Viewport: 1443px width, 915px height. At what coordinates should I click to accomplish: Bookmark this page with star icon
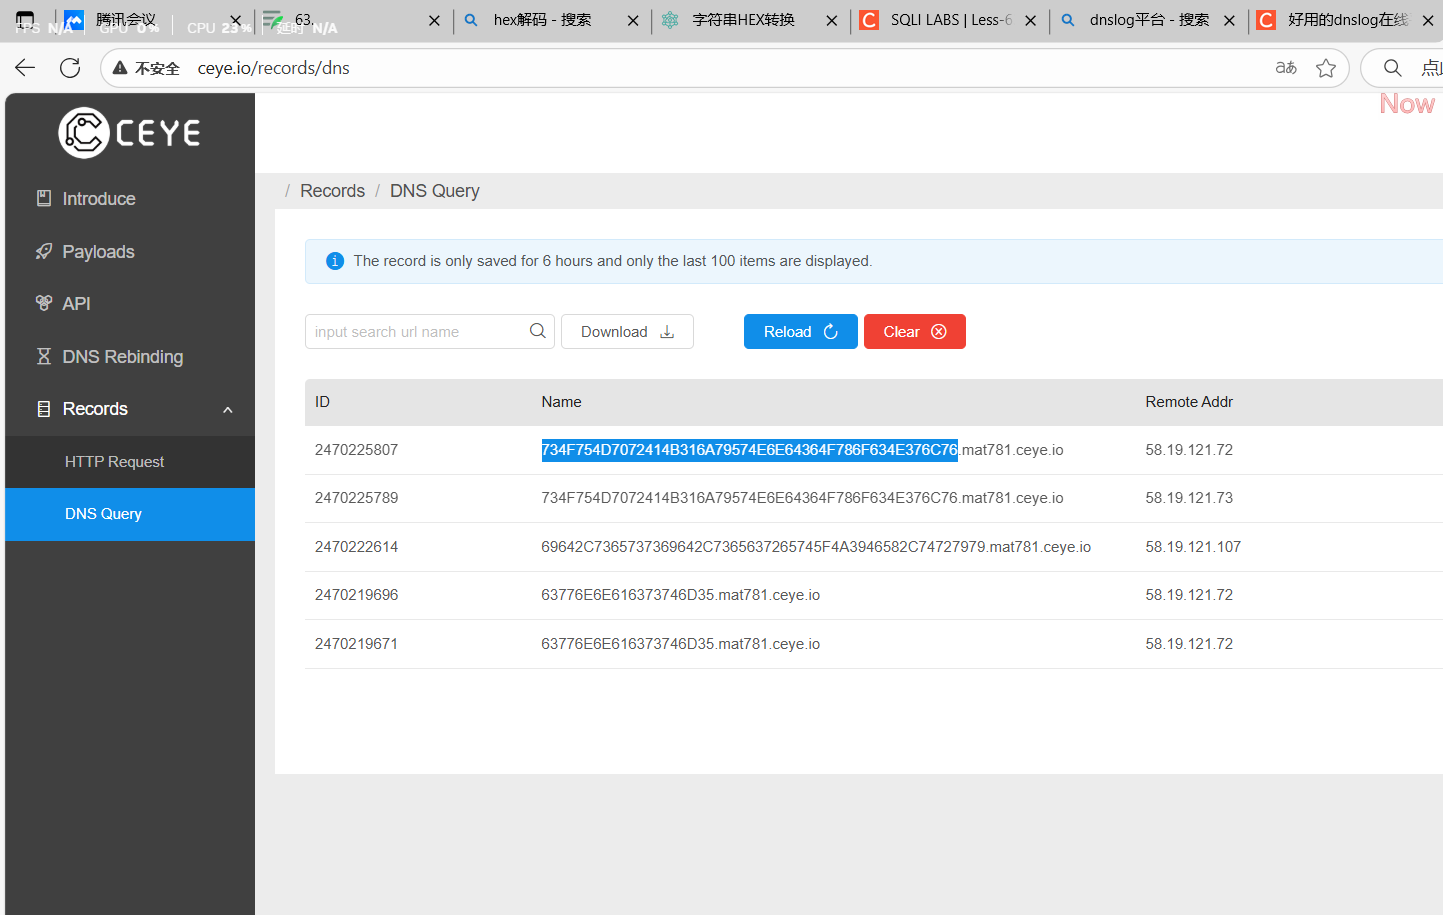pos(1326,68)
